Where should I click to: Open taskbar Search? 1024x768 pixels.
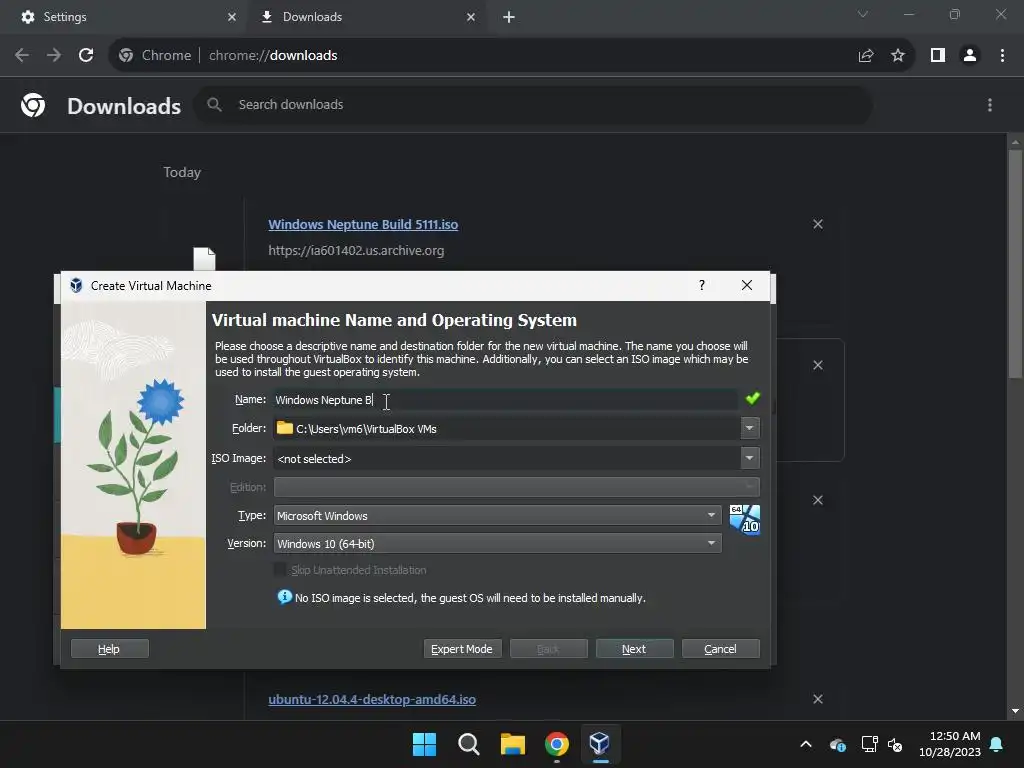[x=469, y=744]
